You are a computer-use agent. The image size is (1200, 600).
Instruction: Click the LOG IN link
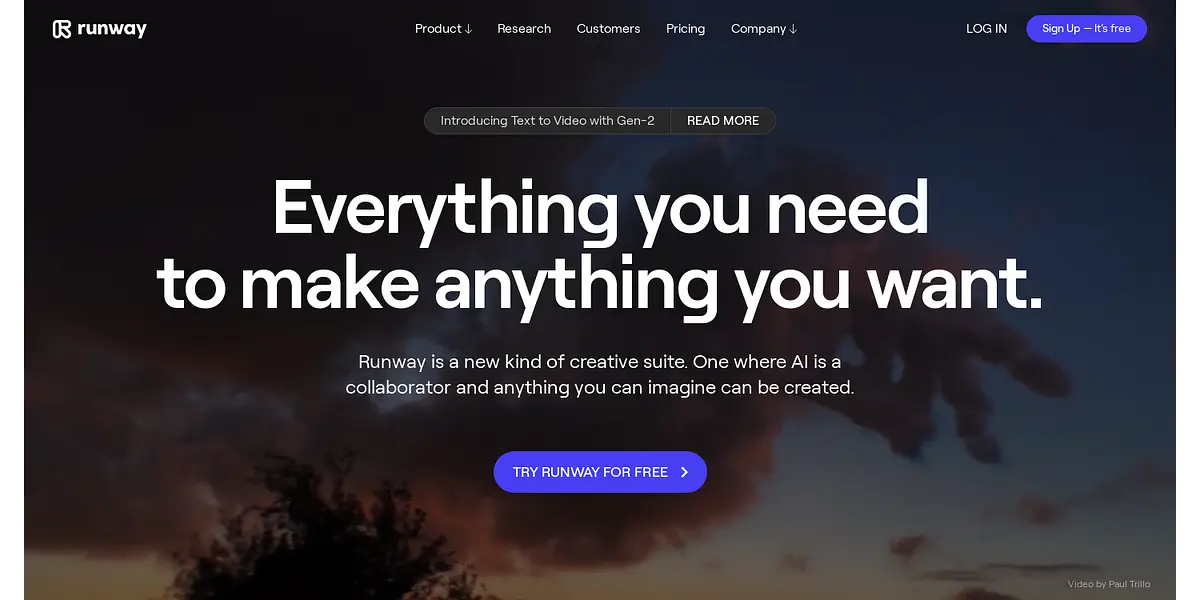point(986,29)
